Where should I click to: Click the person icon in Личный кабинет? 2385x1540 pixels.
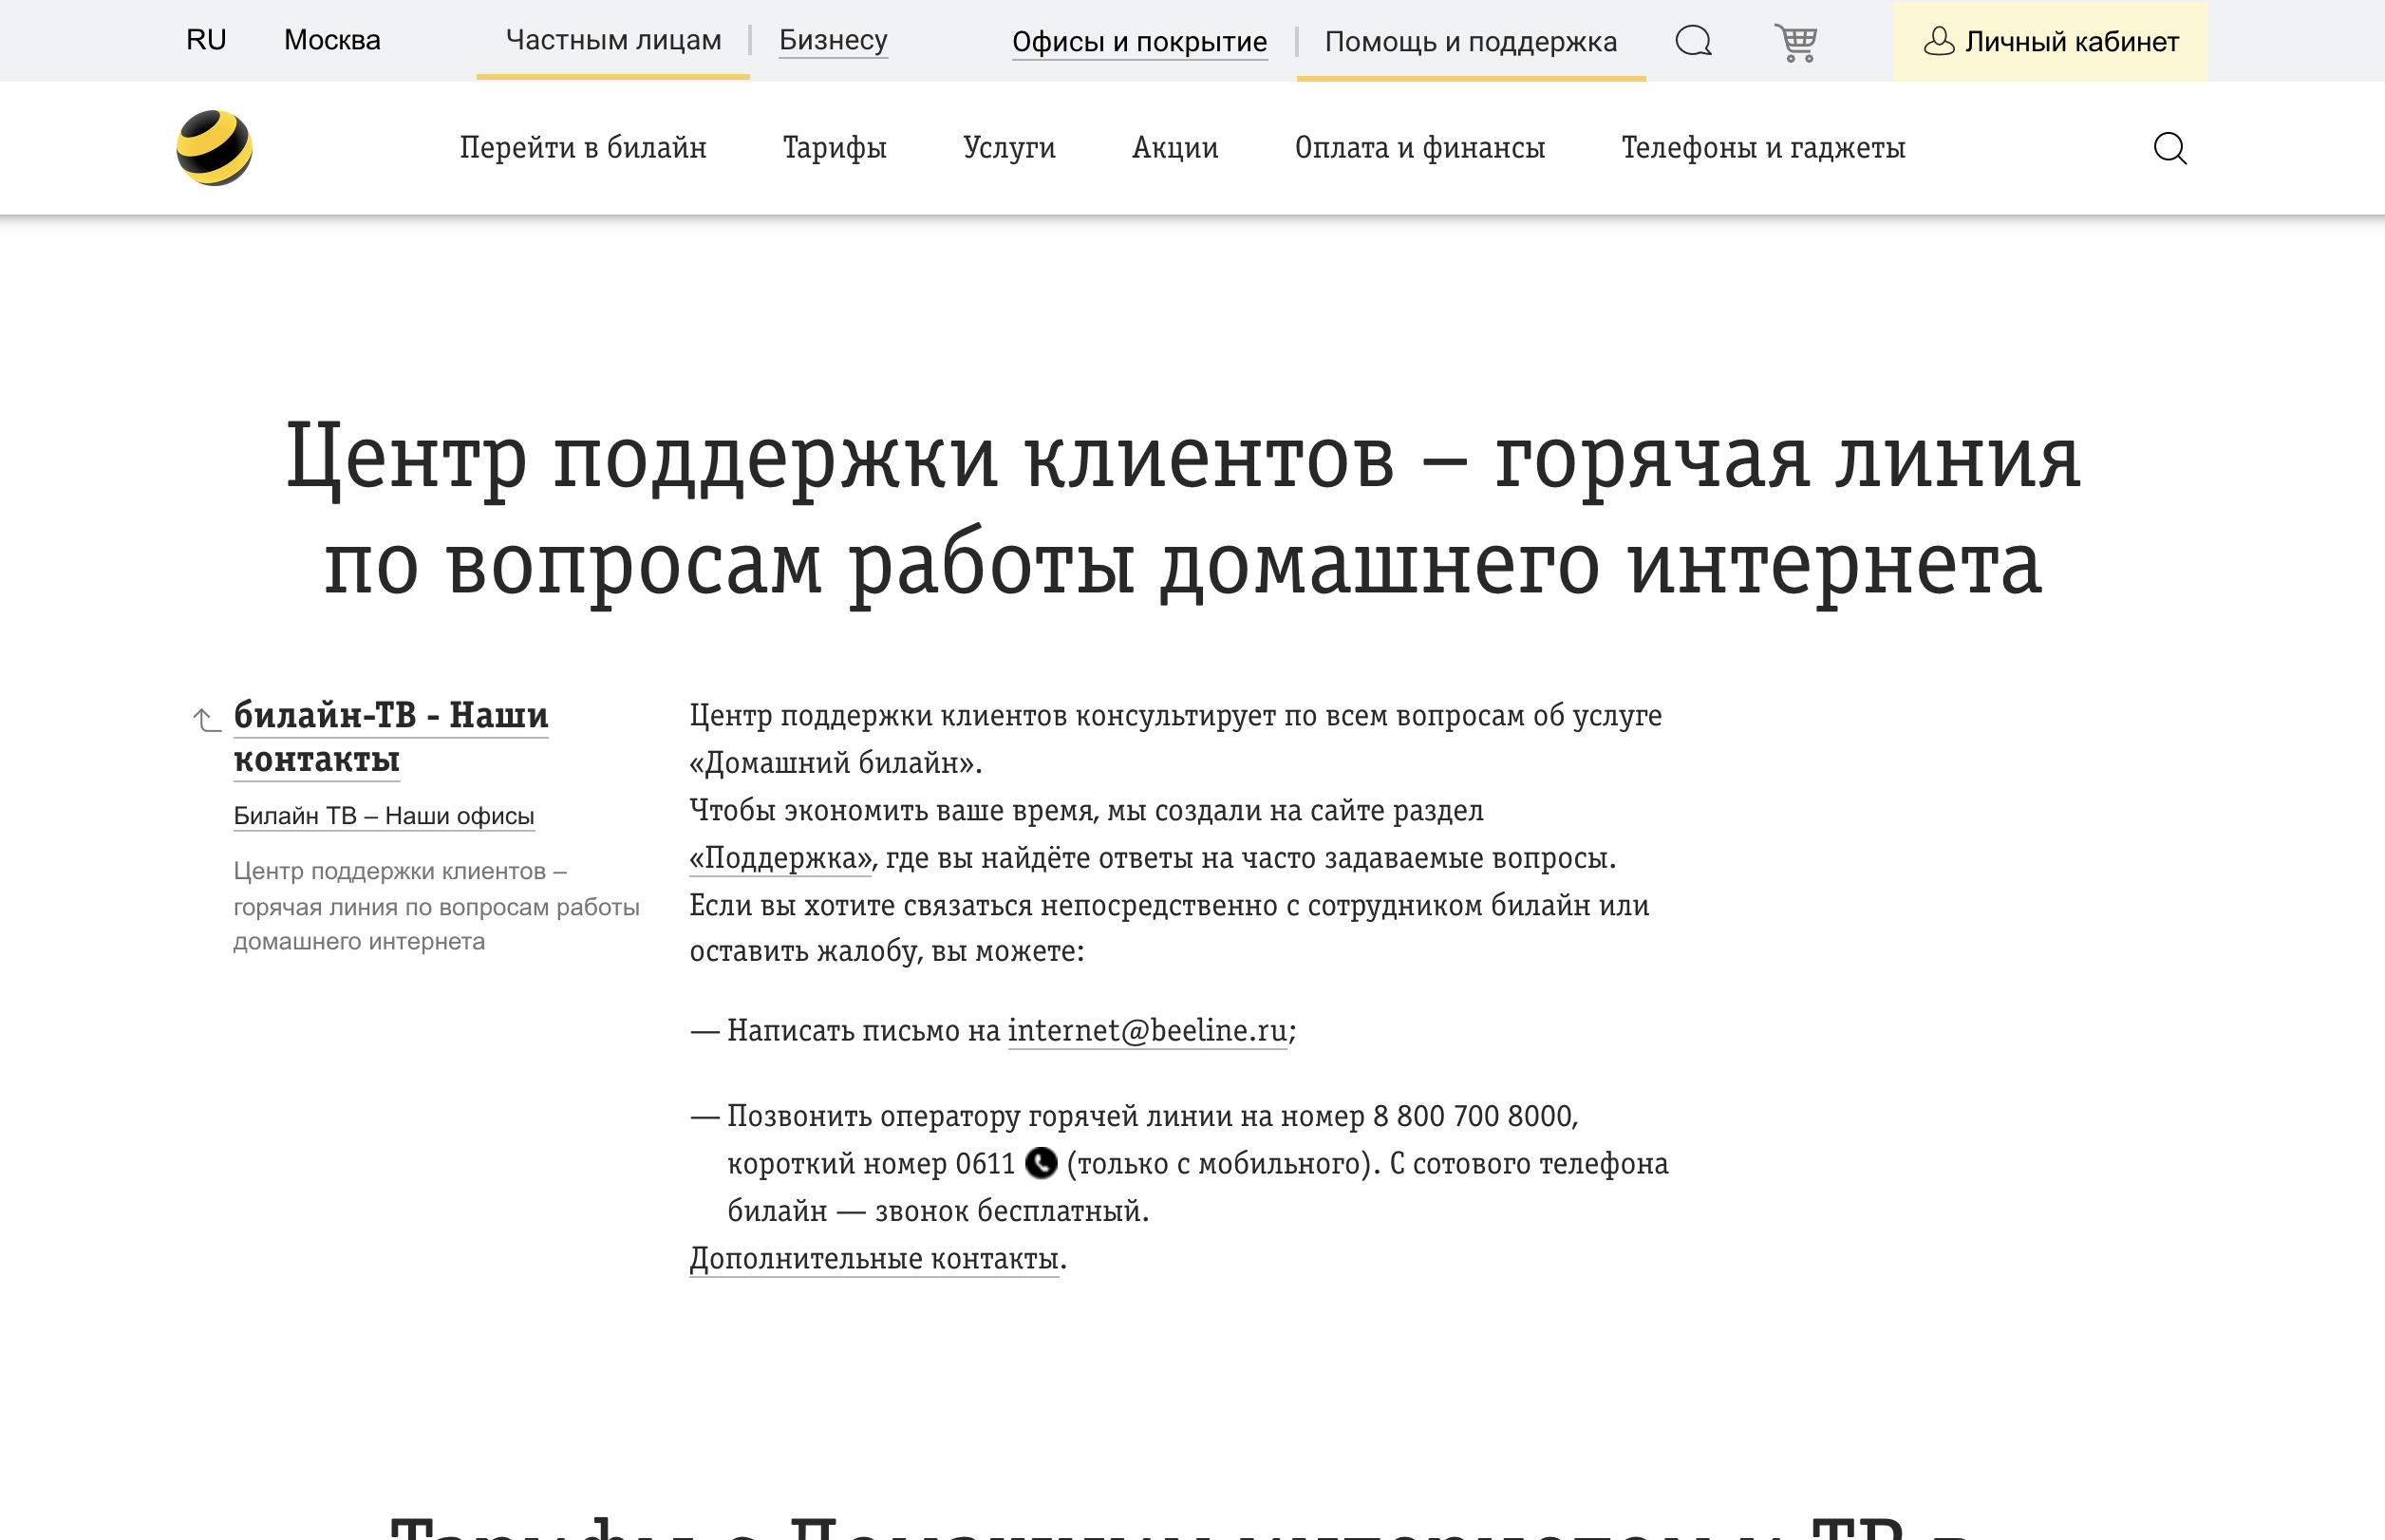click(x=1940, y=42)
